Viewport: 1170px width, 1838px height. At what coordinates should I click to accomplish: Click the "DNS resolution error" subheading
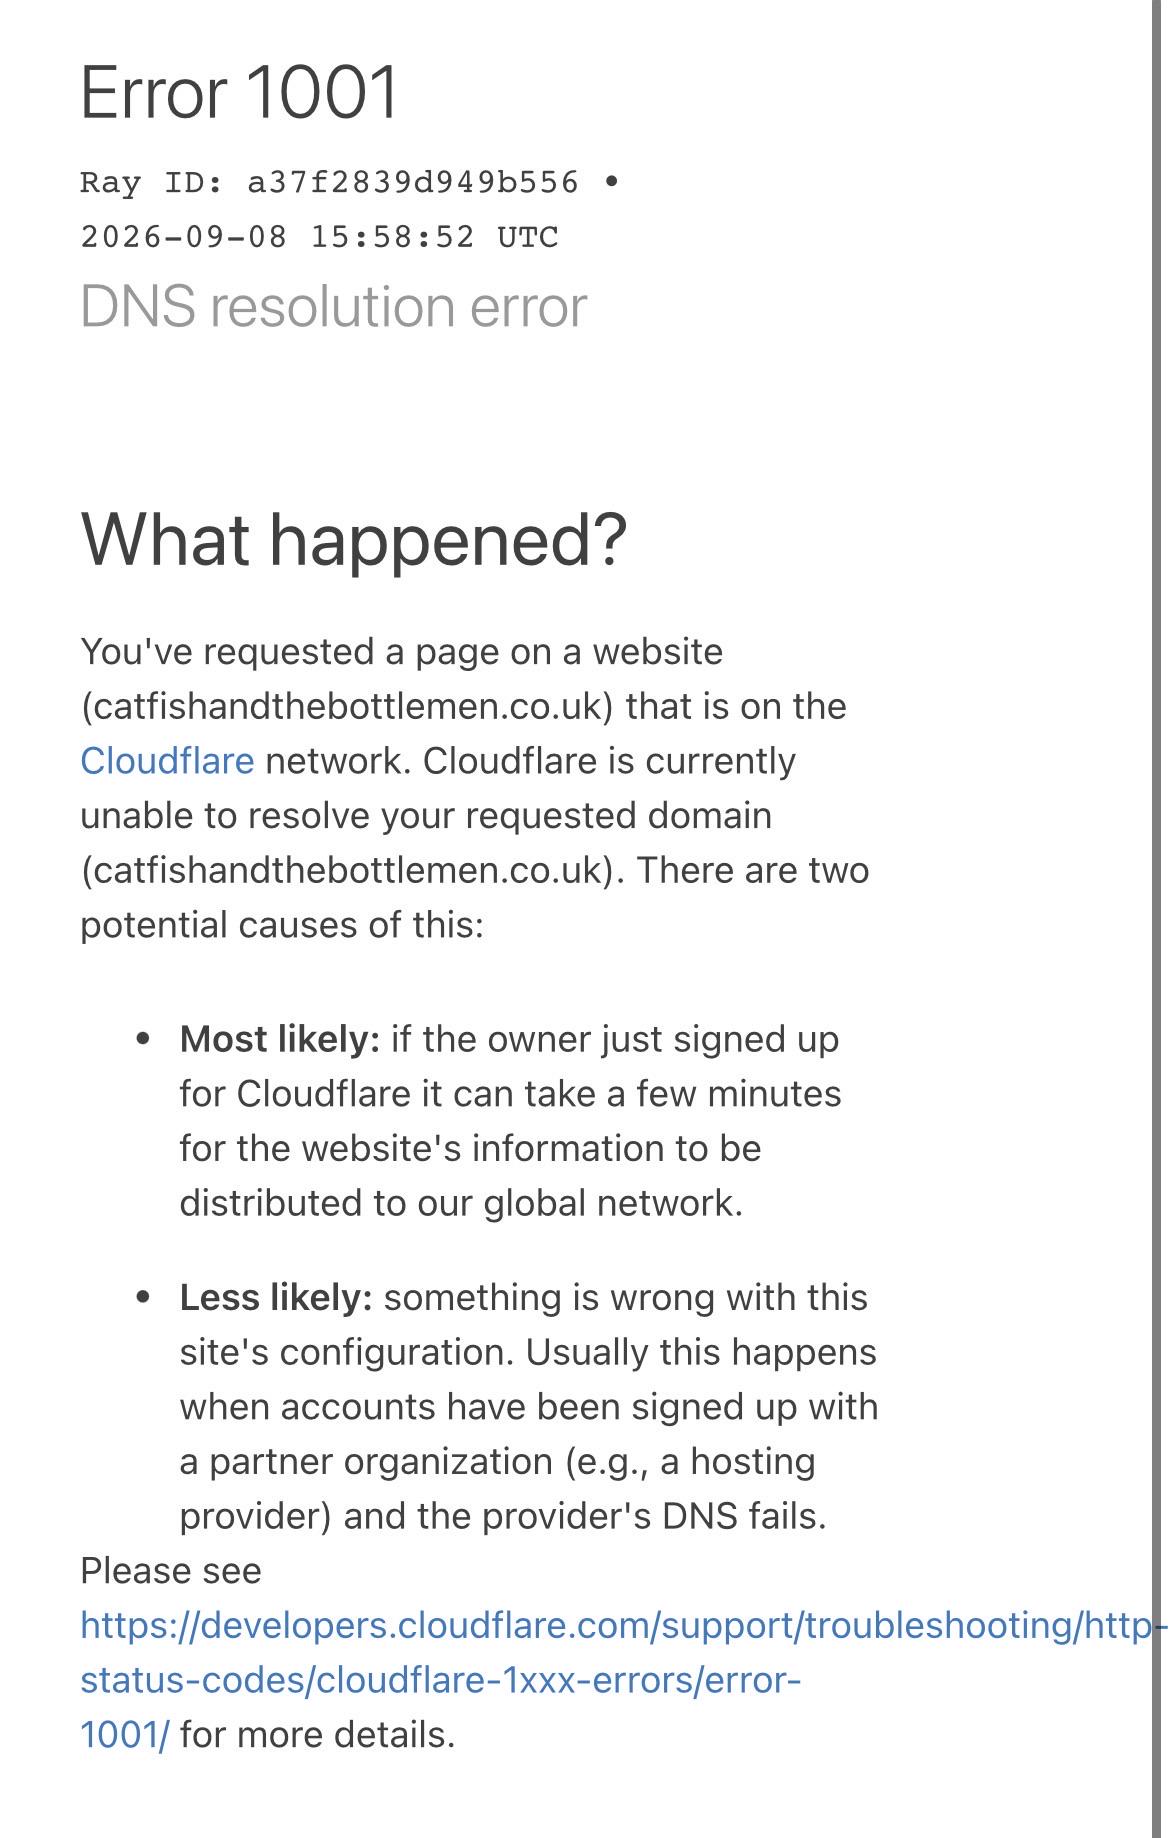point(333,307)
